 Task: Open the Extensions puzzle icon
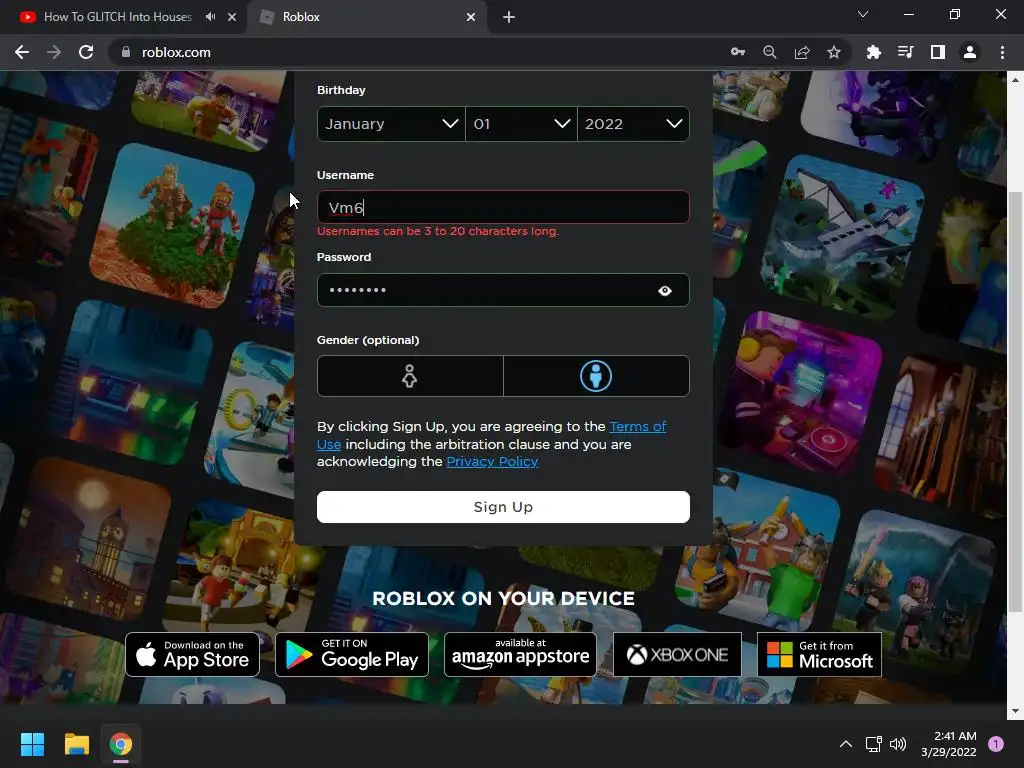(874, 52)
